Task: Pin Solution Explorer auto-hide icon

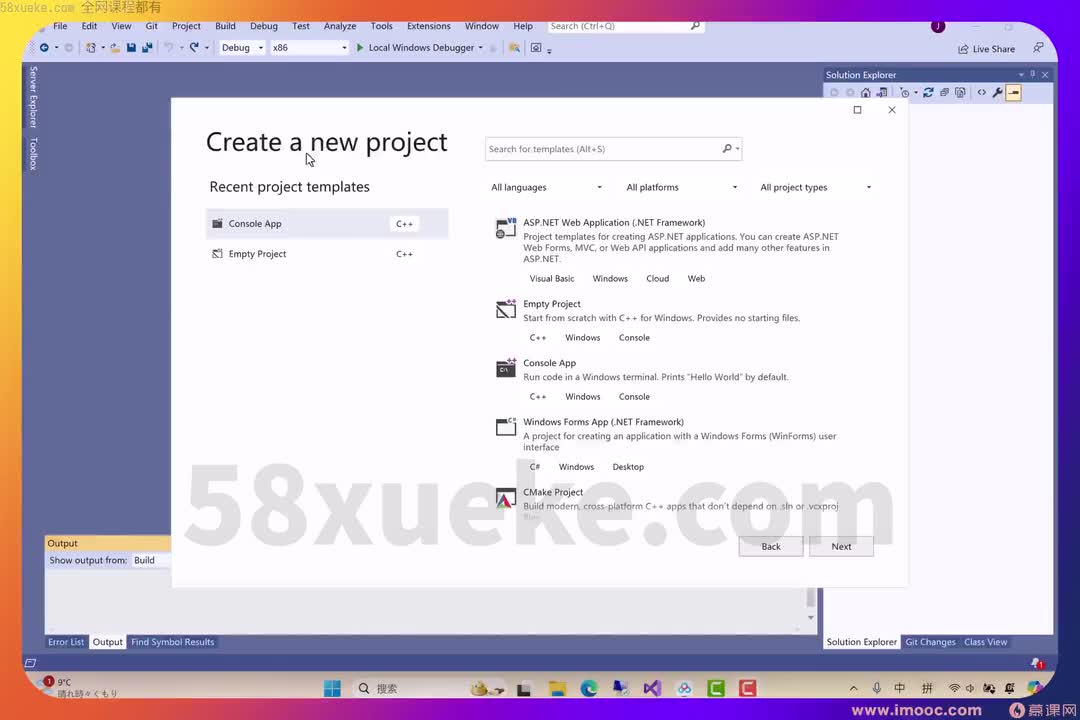Action: pos(1032,74)
